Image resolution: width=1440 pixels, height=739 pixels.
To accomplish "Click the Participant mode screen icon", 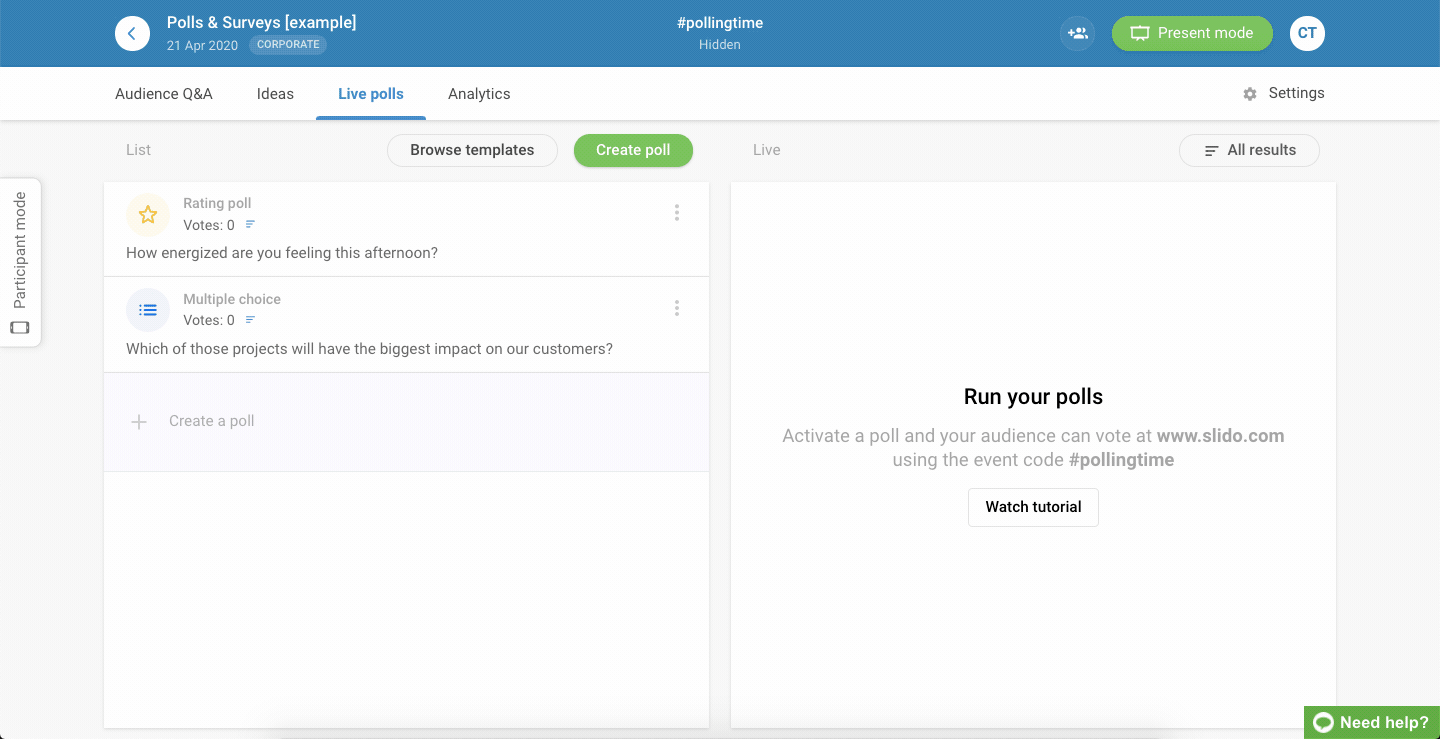I will 20,328.
